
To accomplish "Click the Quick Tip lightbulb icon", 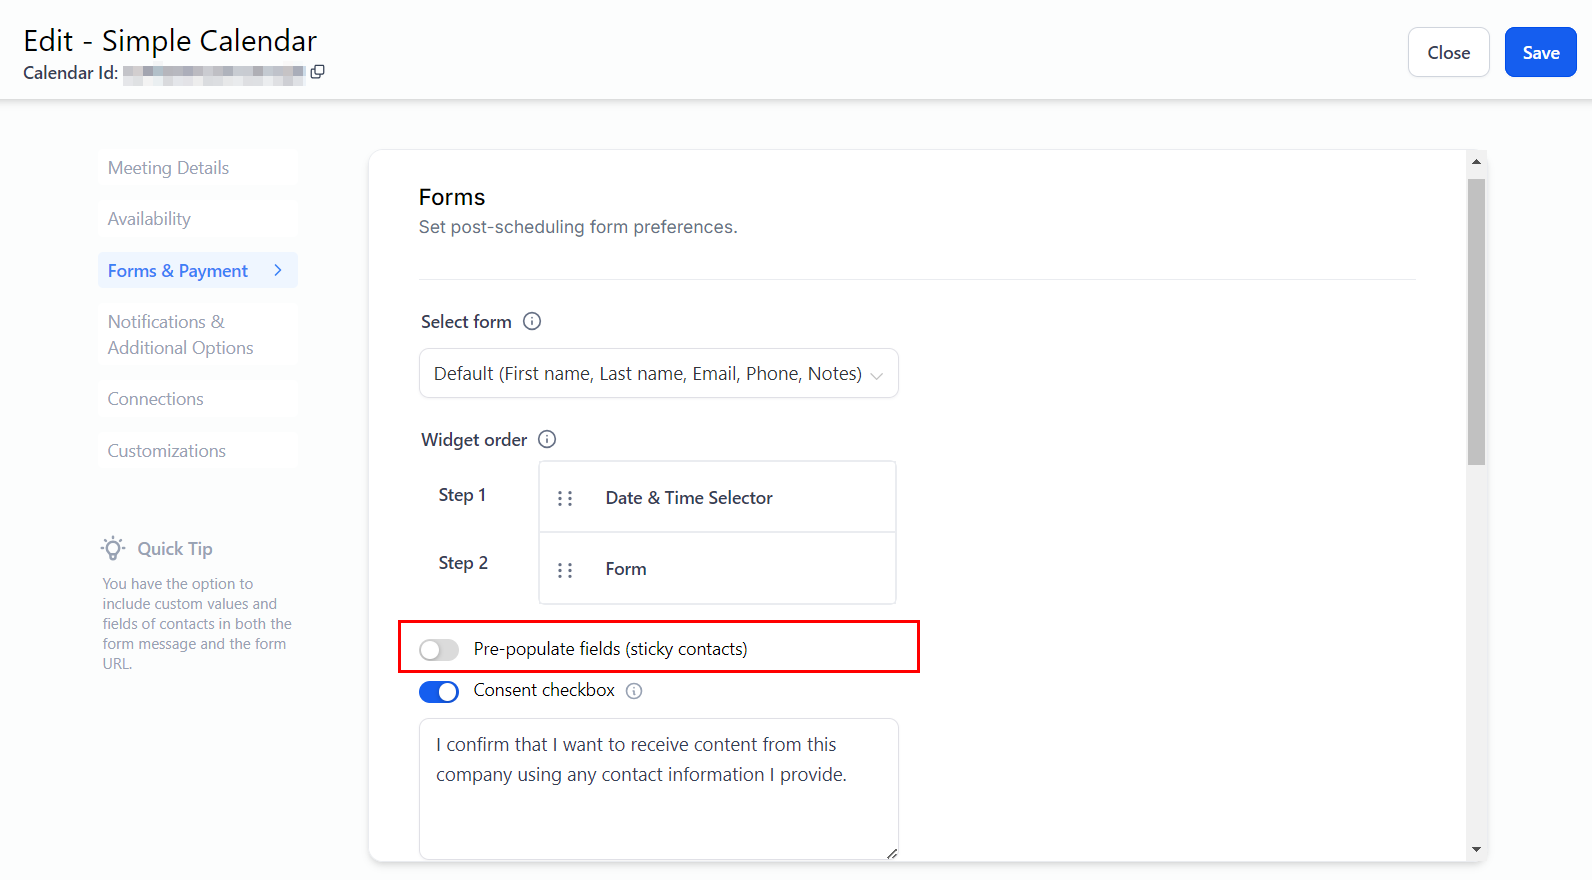I will coord(113,548).
